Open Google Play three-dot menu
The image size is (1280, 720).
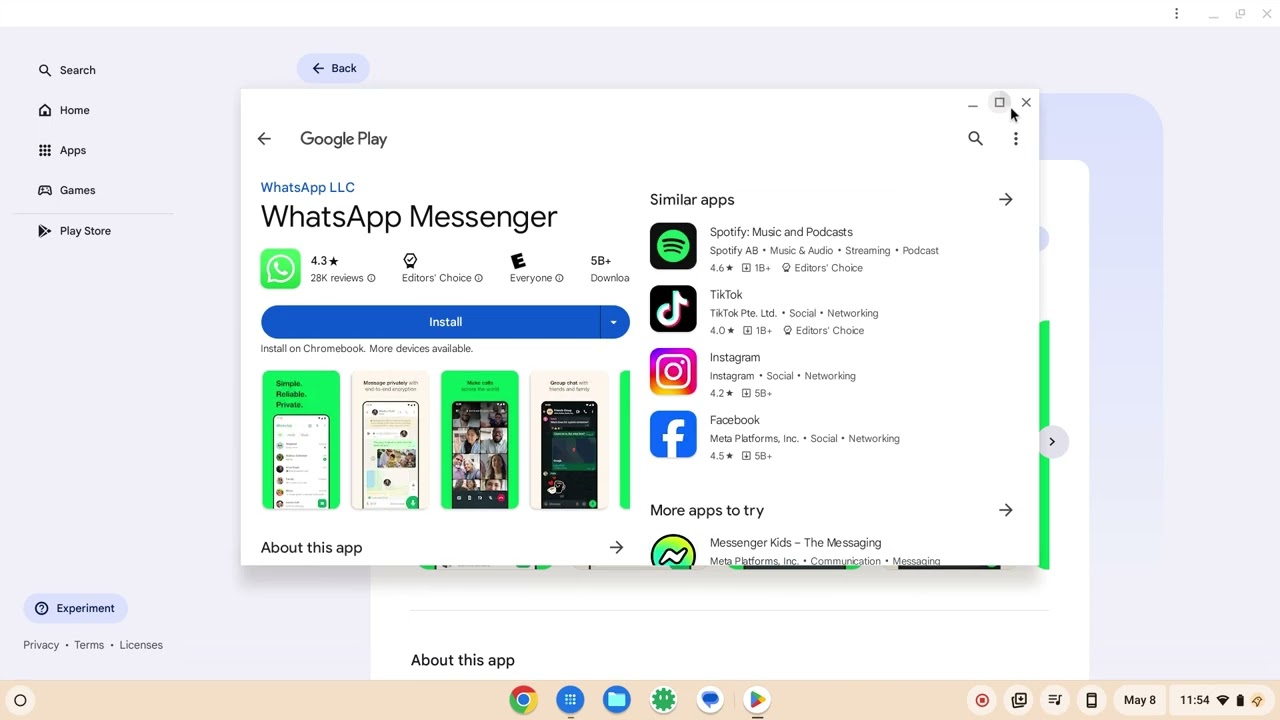coord(1015,139)
